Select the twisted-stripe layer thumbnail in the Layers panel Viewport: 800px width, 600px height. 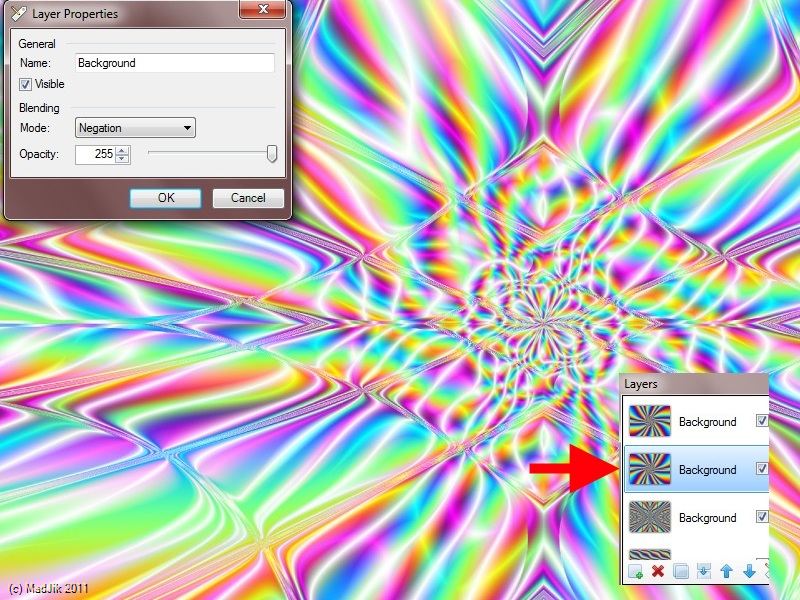tap(649, 554)
